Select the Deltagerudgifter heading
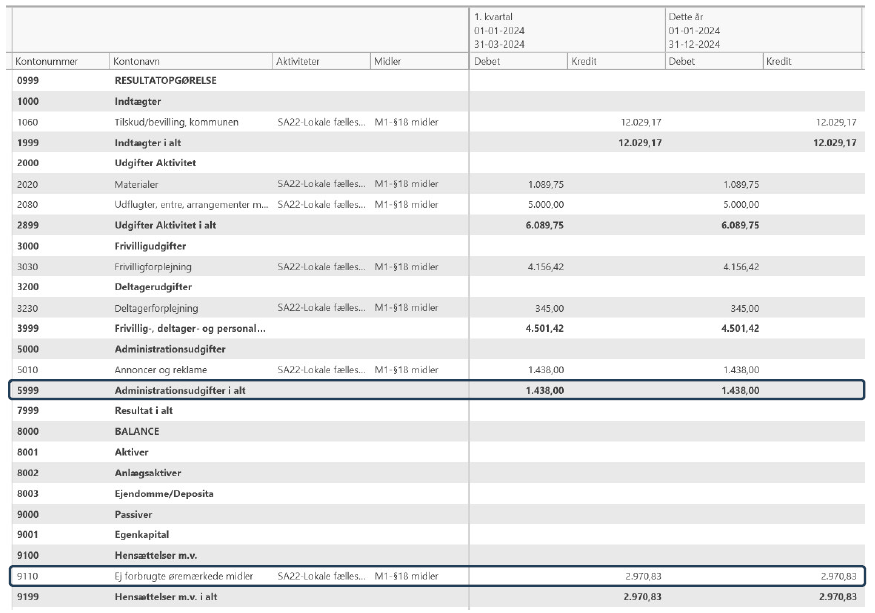The width and height of the screenshot is (875, 613). click(x=153, y=287)
